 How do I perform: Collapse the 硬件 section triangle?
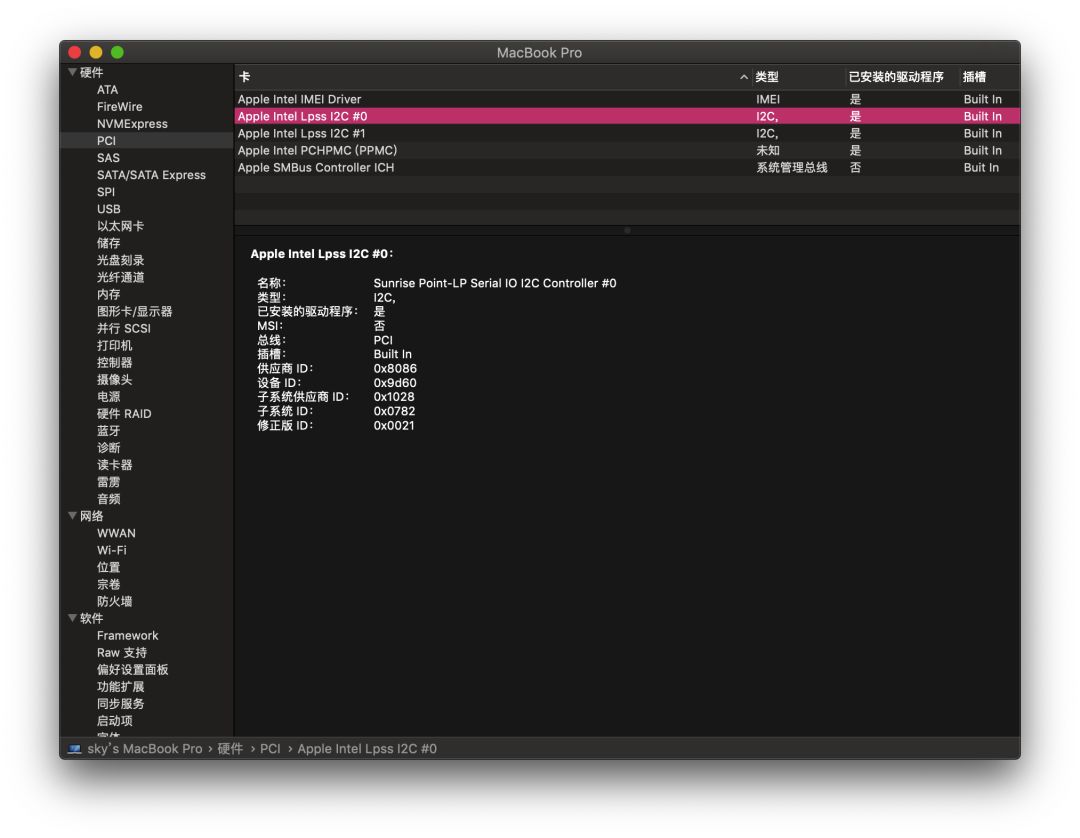point(72,72)
